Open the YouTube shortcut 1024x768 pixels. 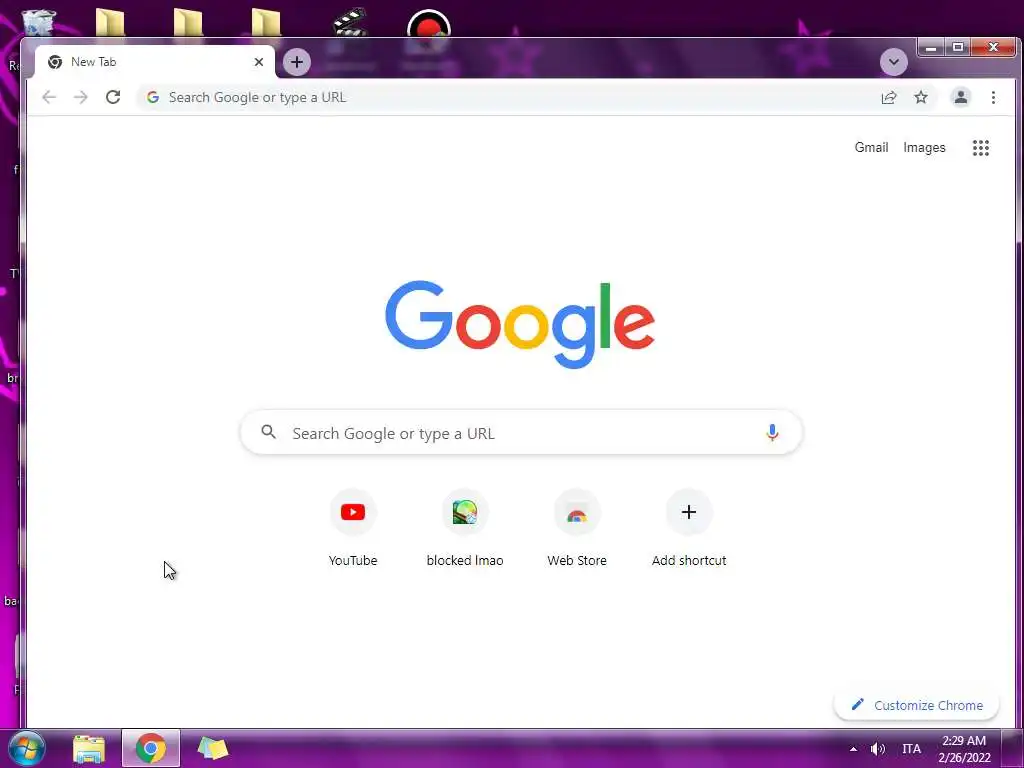tap(353, 528)
